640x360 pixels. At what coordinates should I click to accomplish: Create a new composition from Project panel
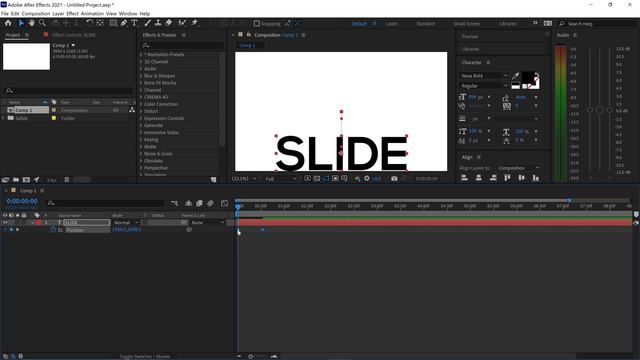pyautogui.click(x=26, y=180)
